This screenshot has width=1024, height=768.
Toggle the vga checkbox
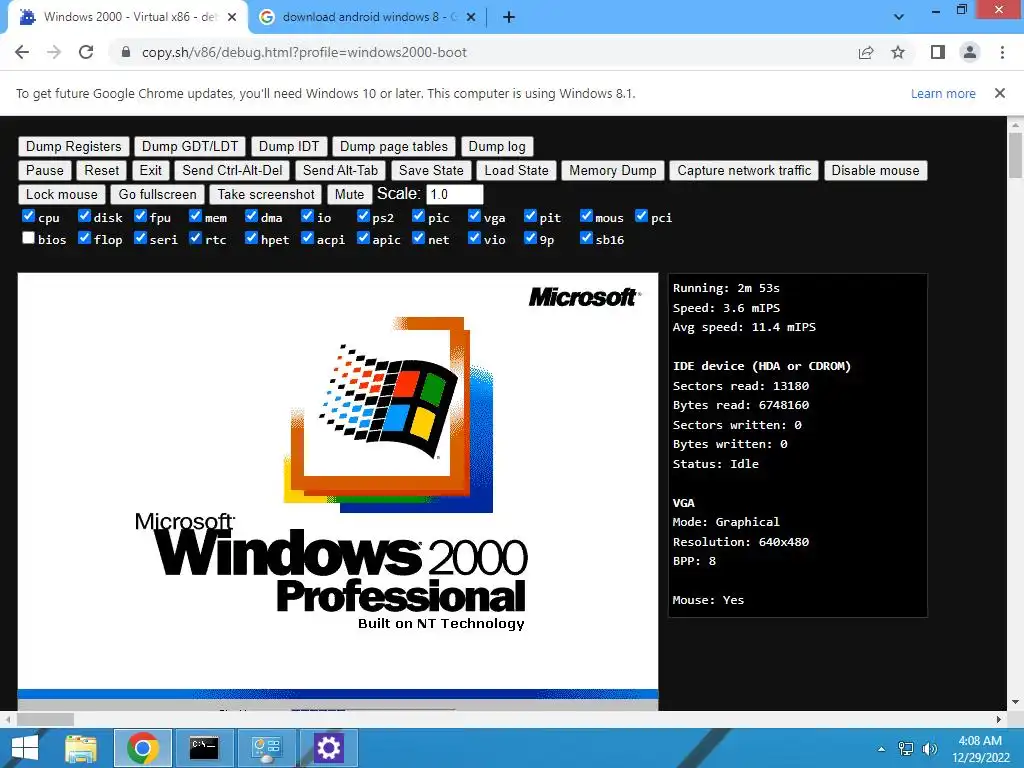[x=475, y=216]
